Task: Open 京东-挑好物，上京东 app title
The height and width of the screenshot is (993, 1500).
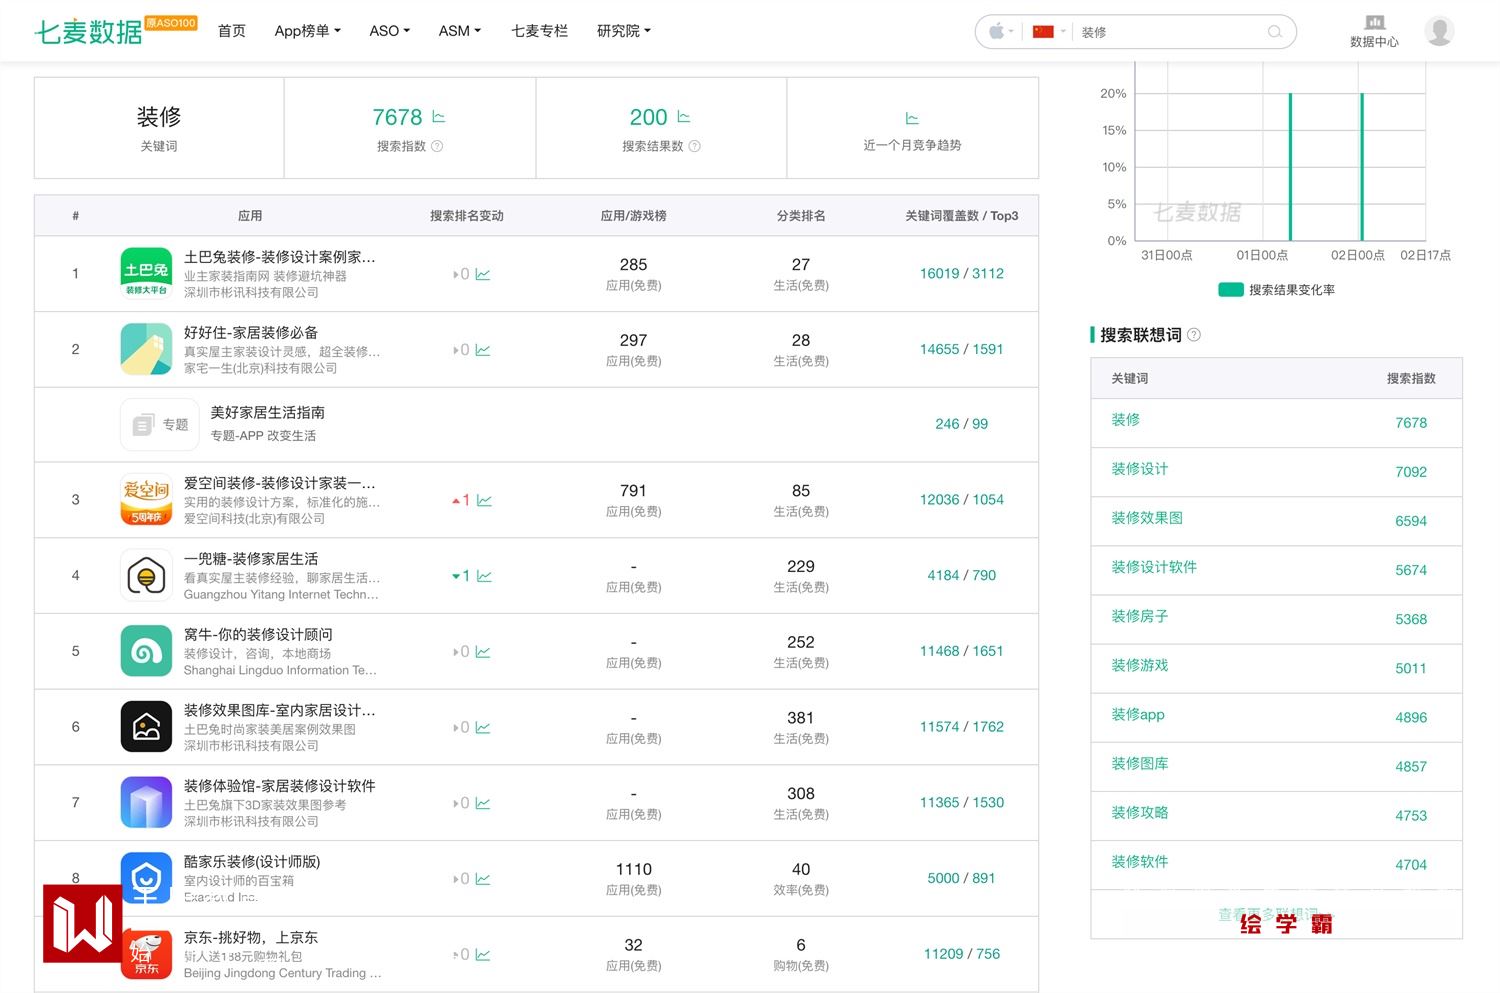Action: click(x=251, y=938)
